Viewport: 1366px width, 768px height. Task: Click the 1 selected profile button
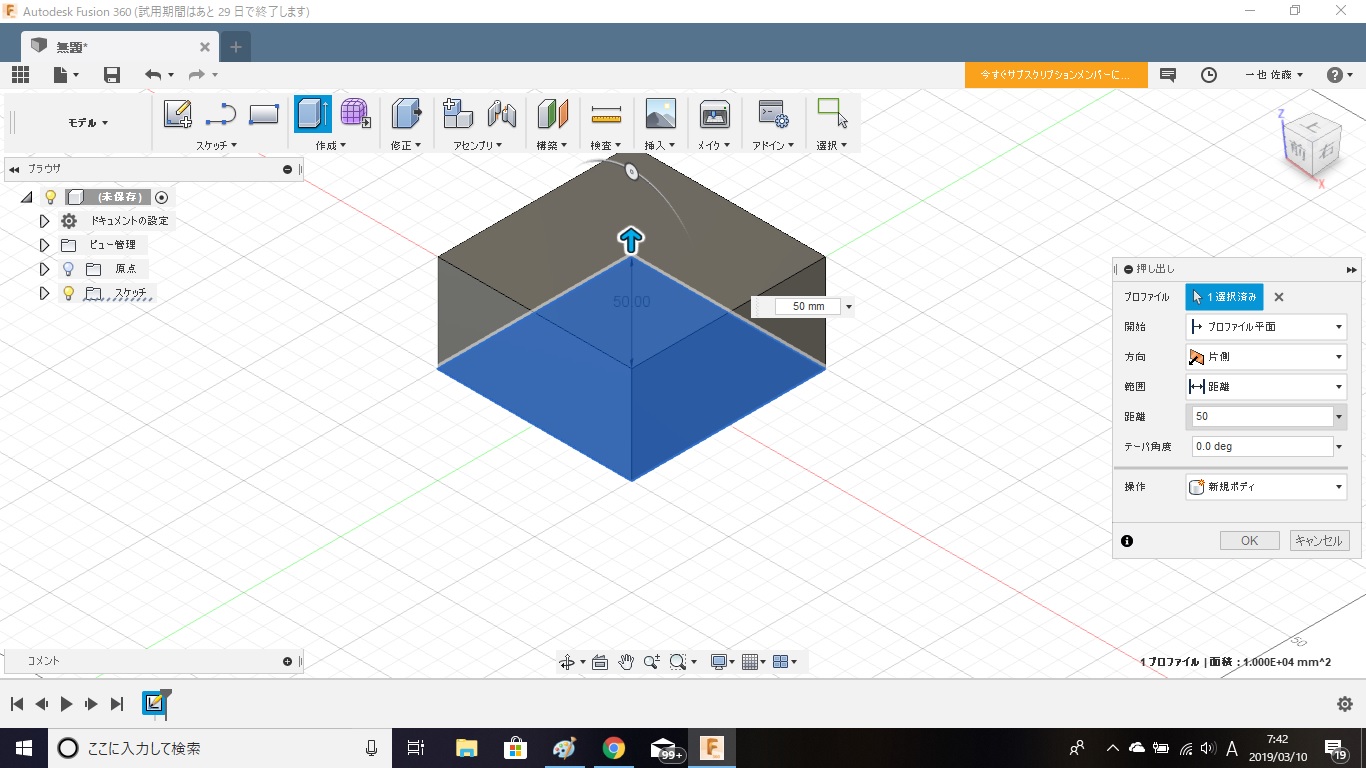(1224, 297)
